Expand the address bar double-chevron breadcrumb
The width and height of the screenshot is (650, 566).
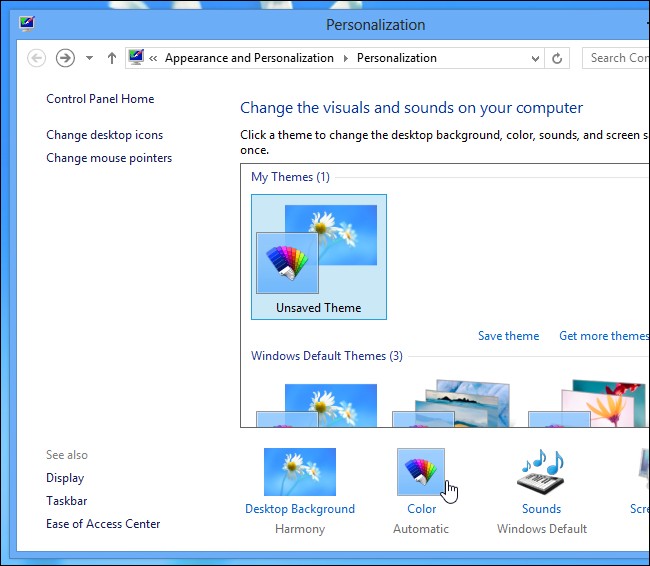[x=153, y=58]
